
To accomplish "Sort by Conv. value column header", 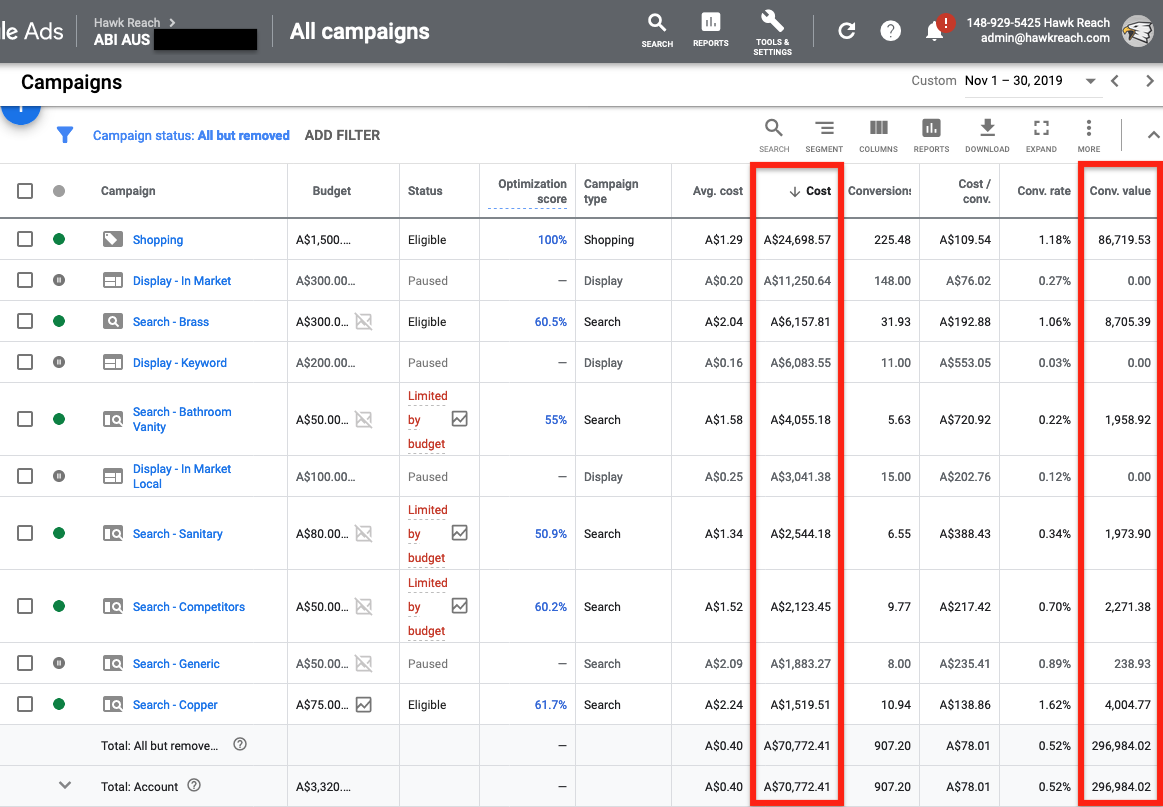I will tap(1120, 191).
